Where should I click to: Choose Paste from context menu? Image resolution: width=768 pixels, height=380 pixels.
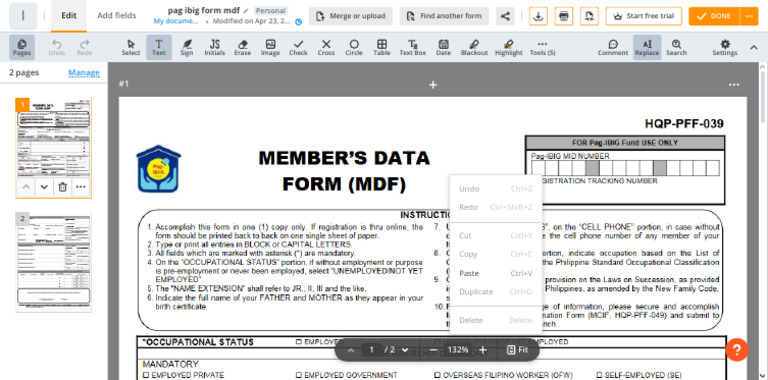pos(496,273)
